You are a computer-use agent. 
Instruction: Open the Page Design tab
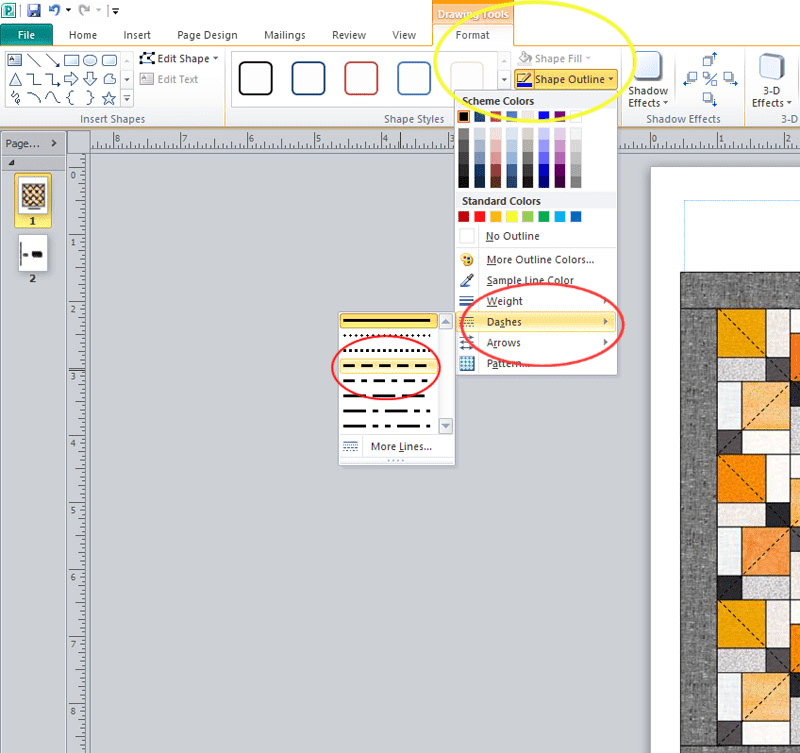point(207,35)
